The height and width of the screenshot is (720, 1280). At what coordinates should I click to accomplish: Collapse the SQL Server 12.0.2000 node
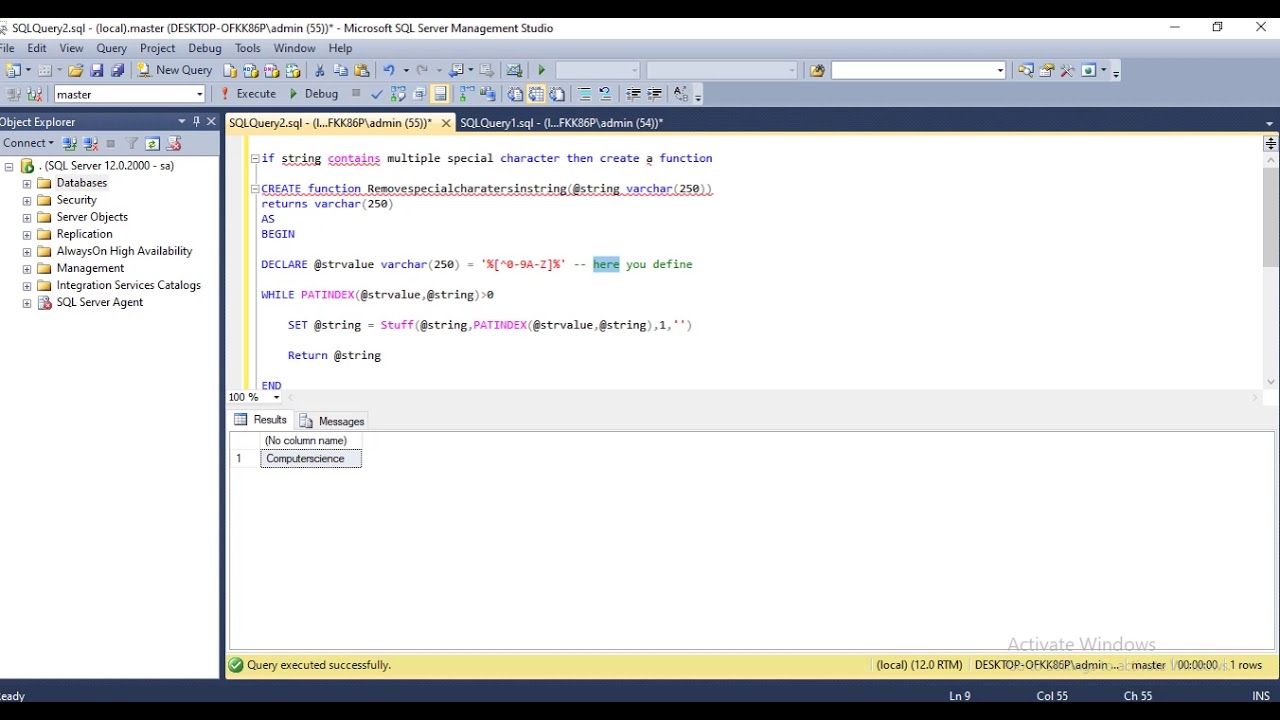pyautogui.click(x=9, y=167)
